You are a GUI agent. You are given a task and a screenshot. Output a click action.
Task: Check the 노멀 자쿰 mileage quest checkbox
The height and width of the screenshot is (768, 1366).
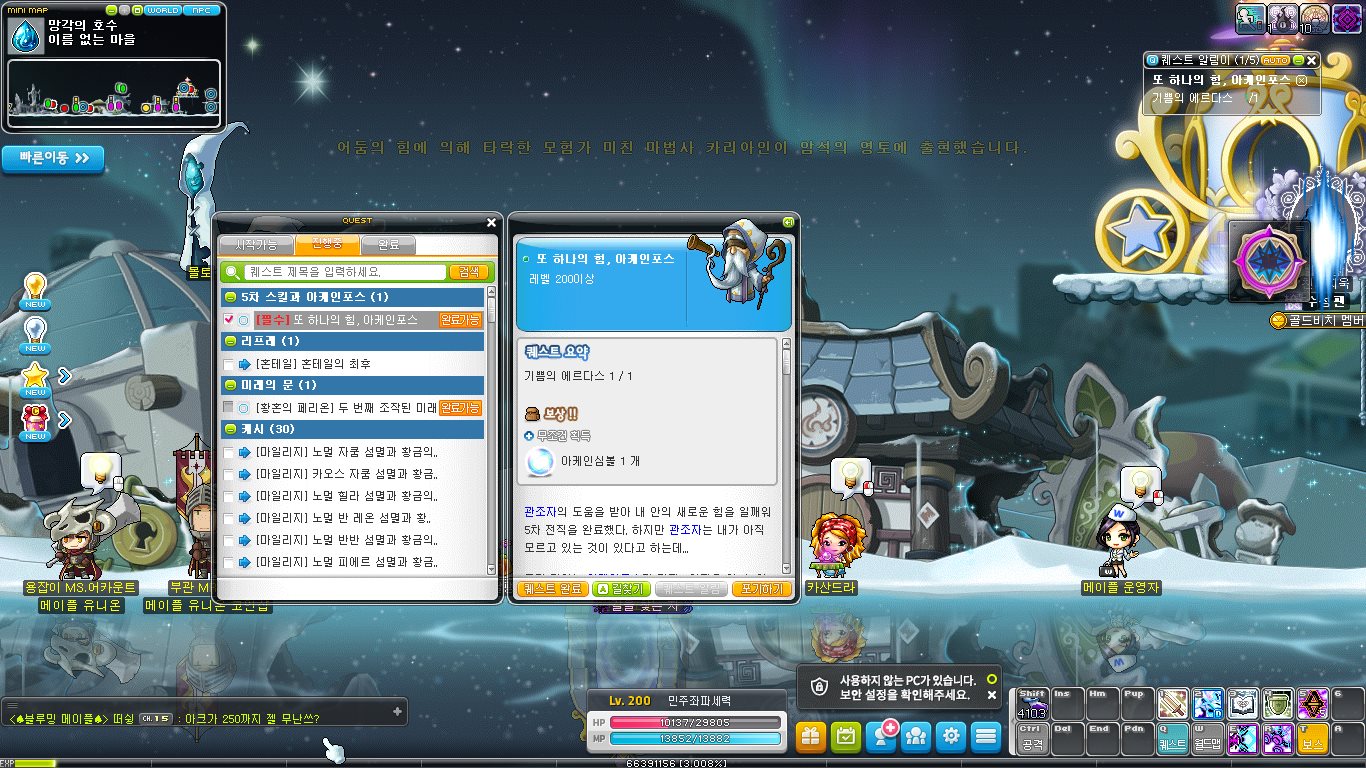(x=229, y=452)
